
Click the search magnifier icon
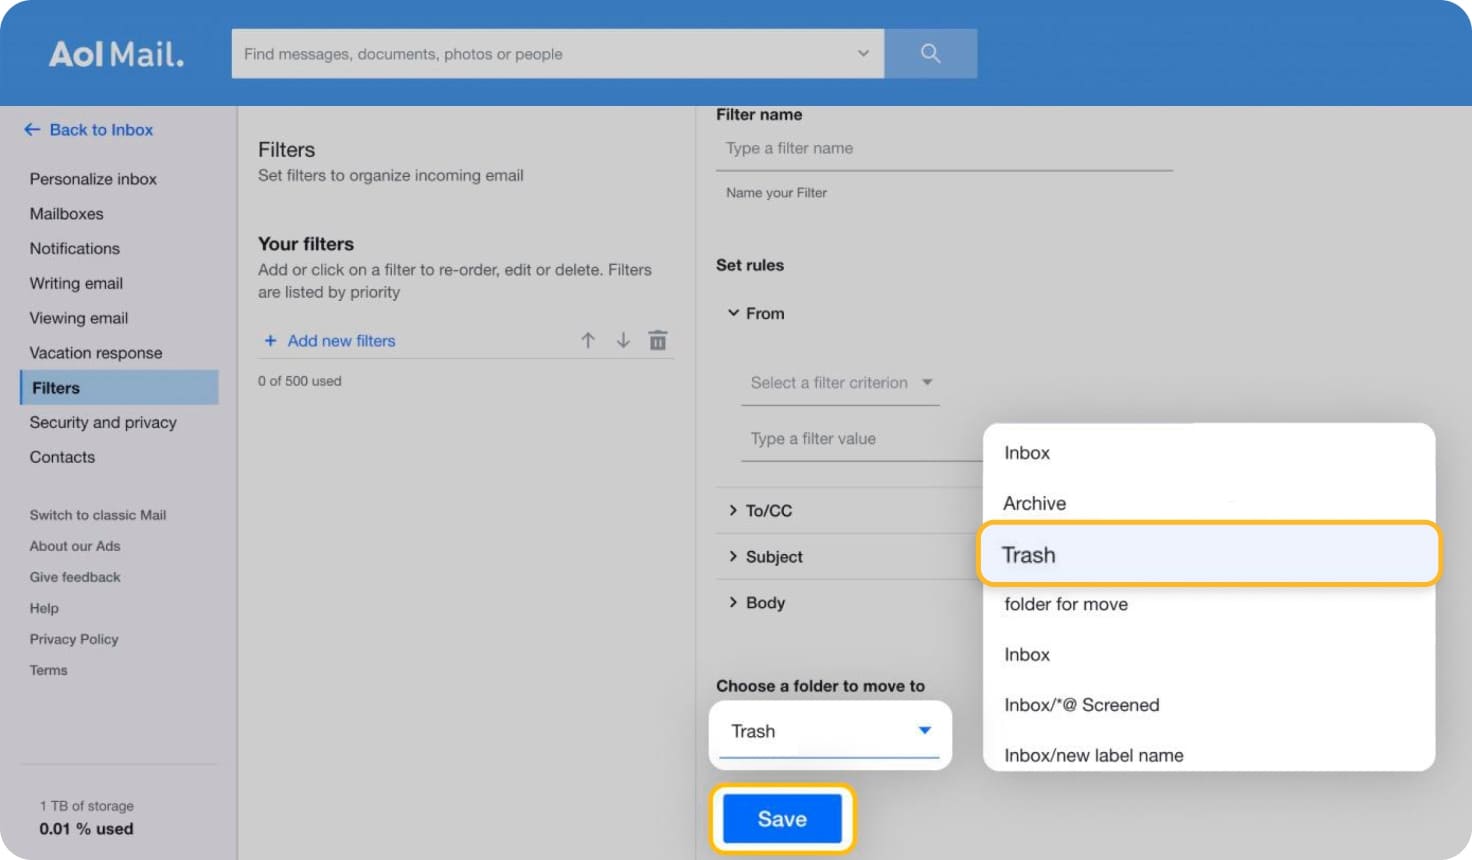coord(930,53)
